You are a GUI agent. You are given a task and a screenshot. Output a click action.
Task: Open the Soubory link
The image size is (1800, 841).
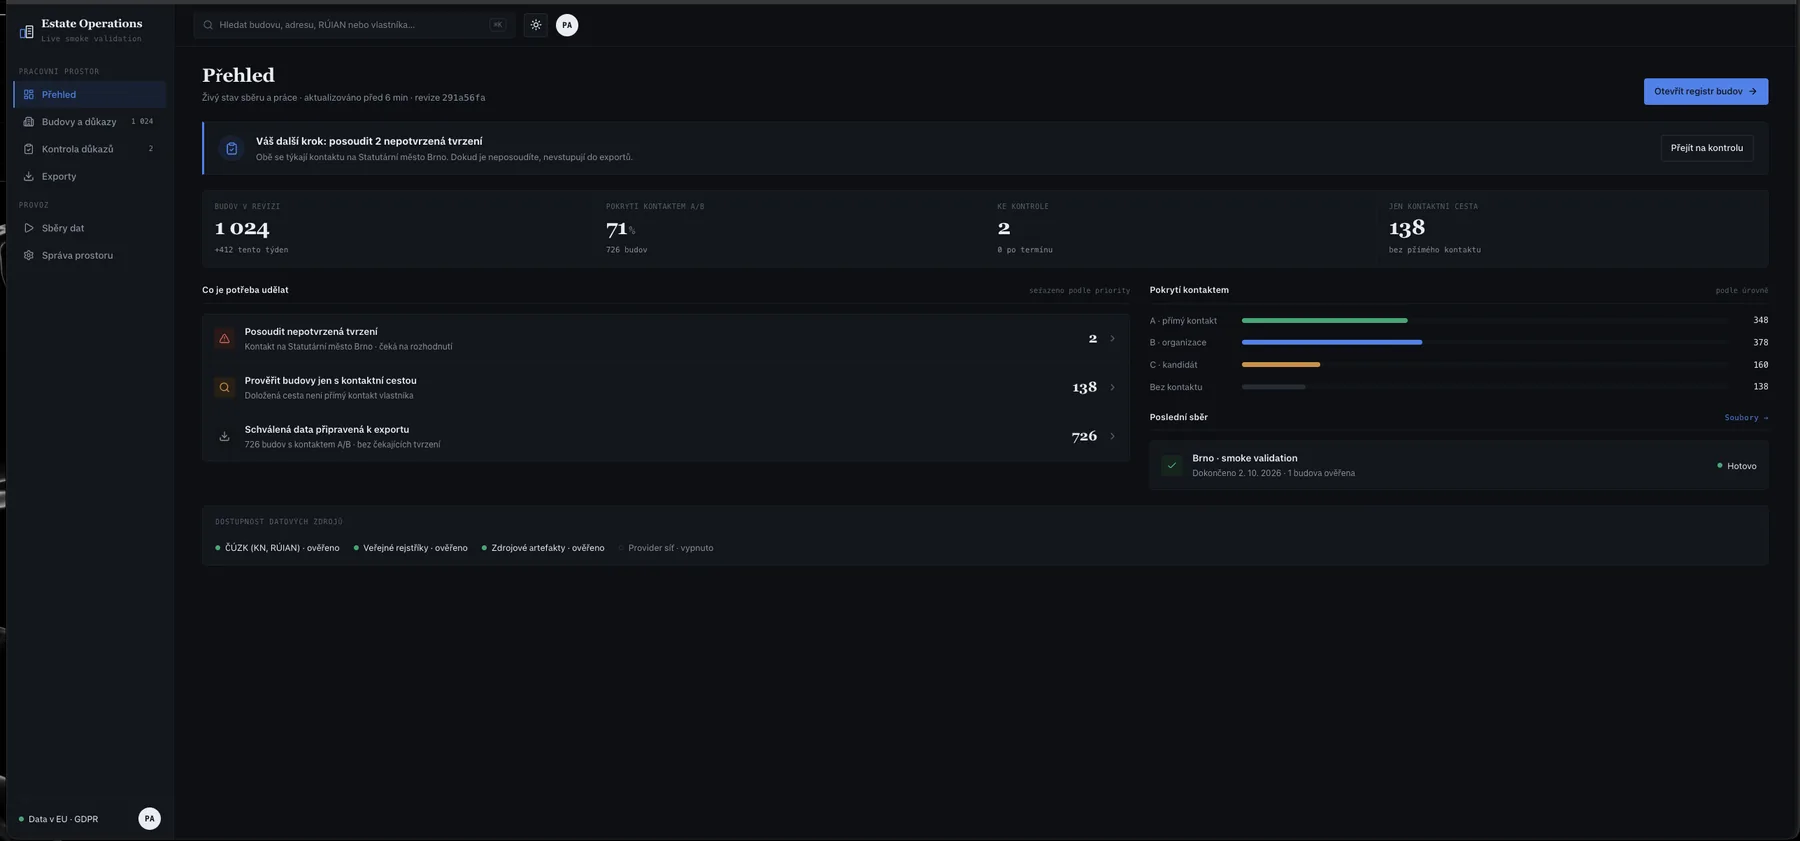tap(1746, 418)
